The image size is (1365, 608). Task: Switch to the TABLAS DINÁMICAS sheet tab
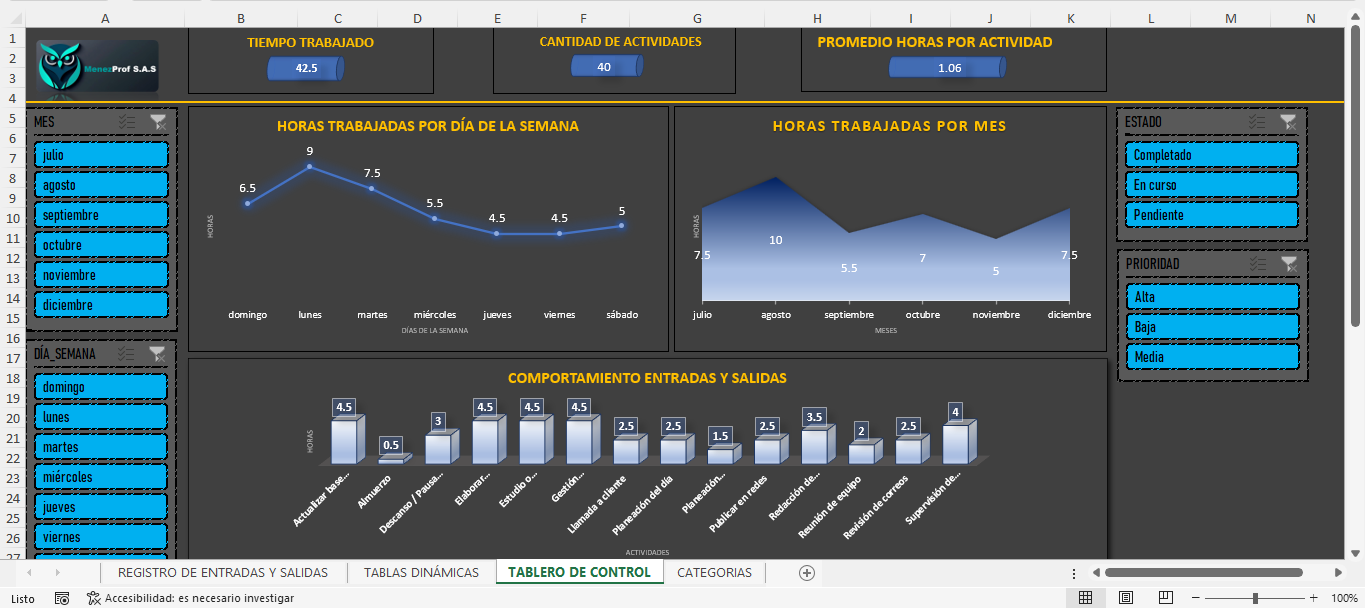421,573
